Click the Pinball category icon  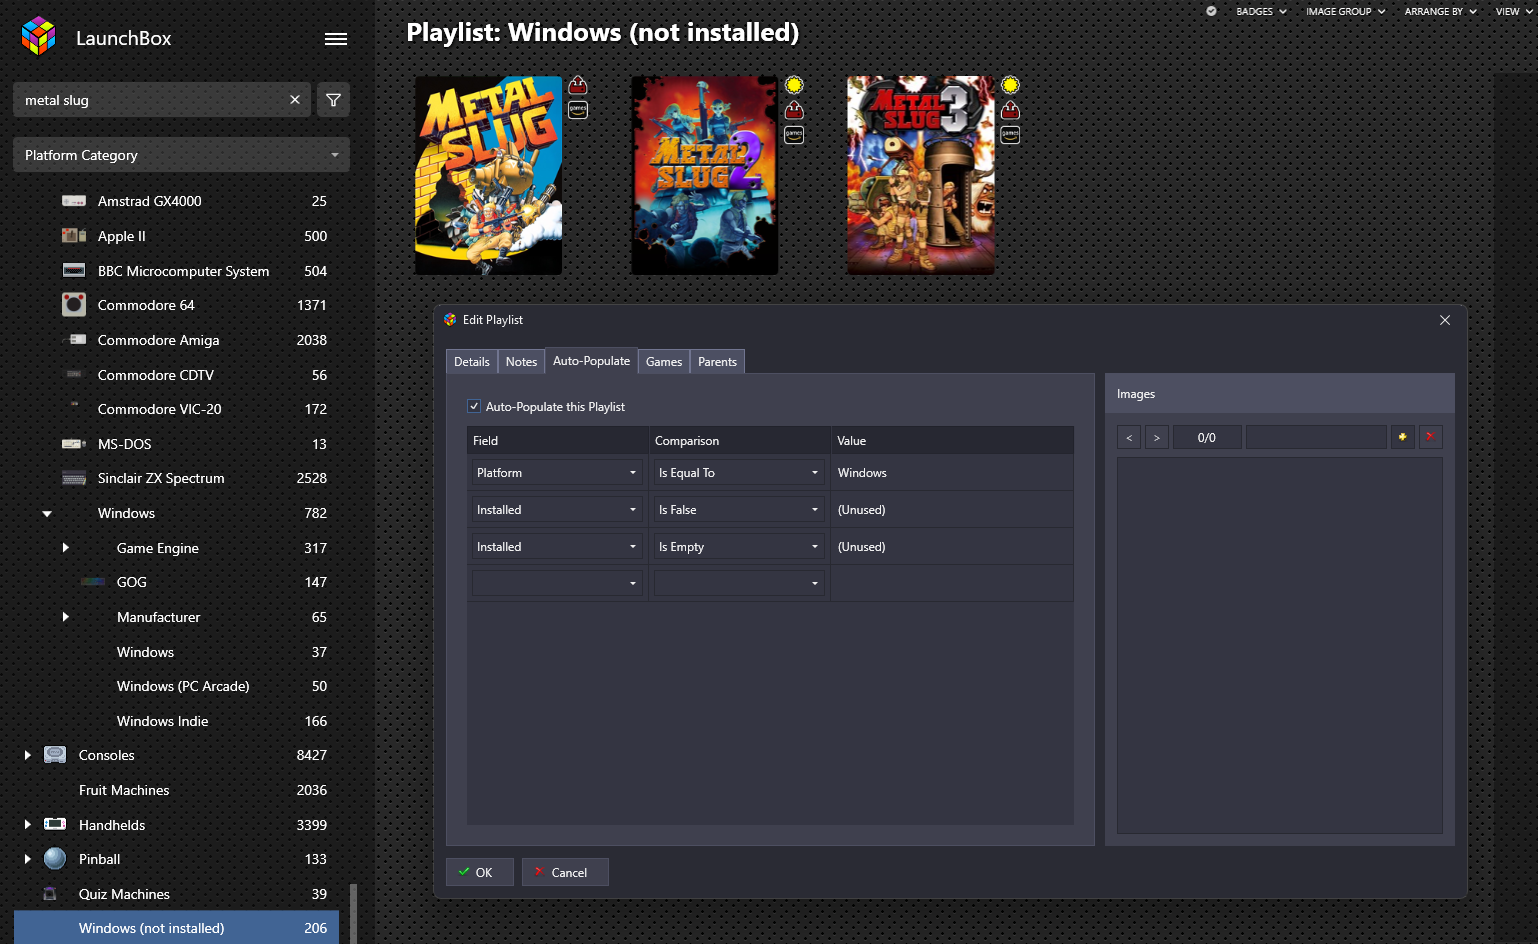click(55, 859)
